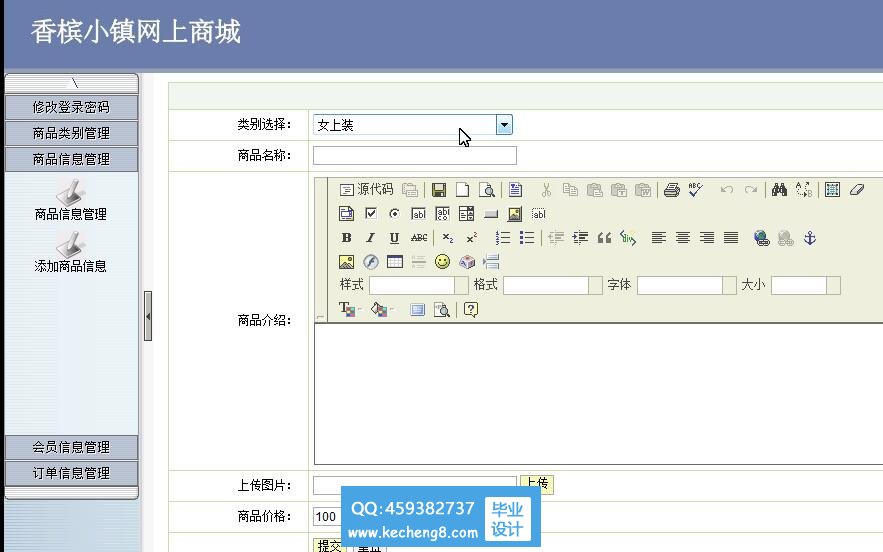Toggle bulleted list
Viewport: 883px width, 552px height.
coord(527,238)
